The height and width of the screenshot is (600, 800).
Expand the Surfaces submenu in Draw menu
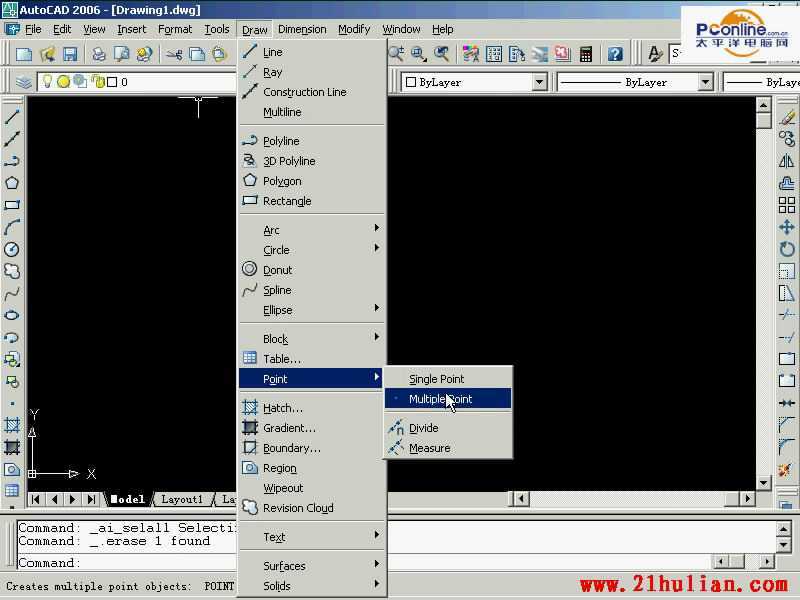(x=311, y=566)
